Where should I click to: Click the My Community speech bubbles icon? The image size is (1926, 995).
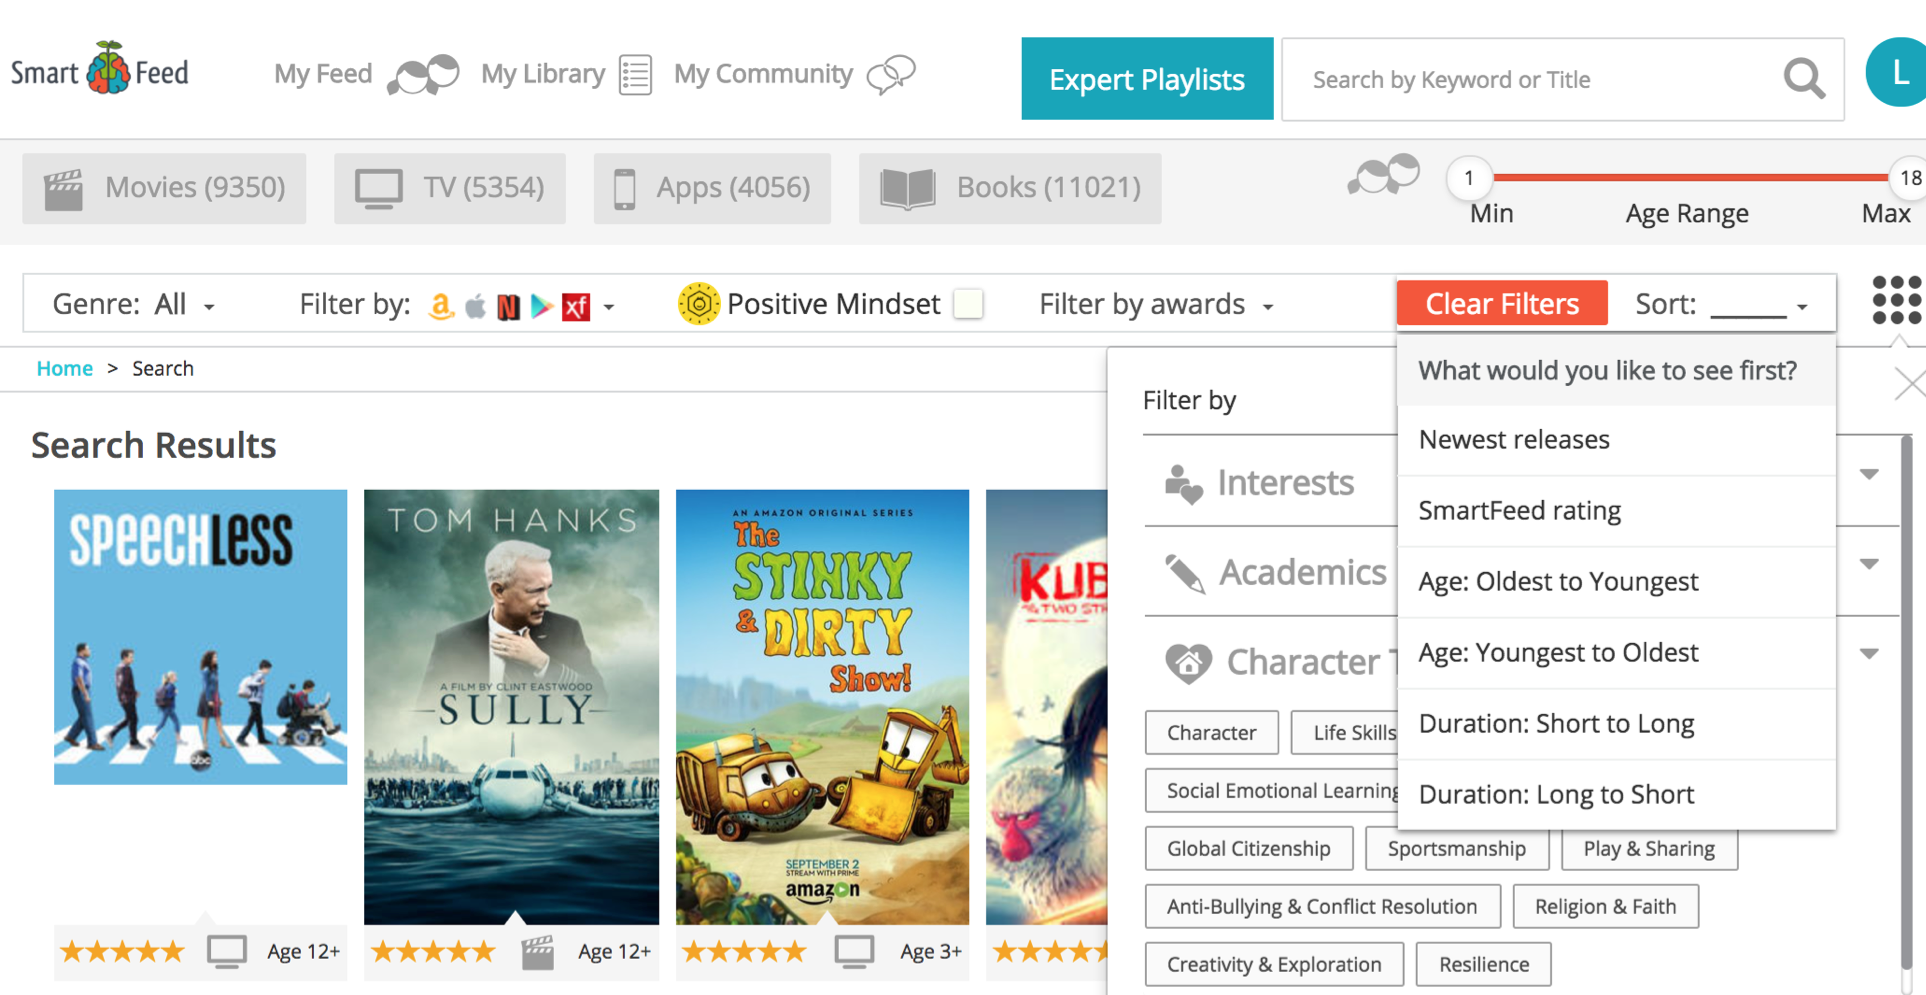pos(891,74)
